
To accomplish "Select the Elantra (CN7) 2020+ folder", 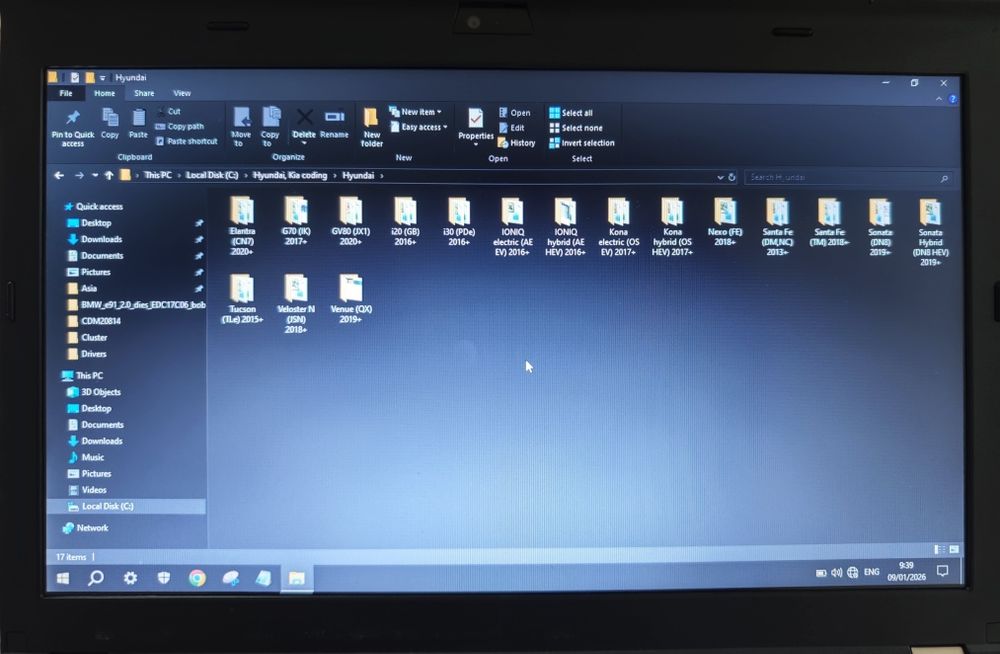I will (x=242, y=226).
